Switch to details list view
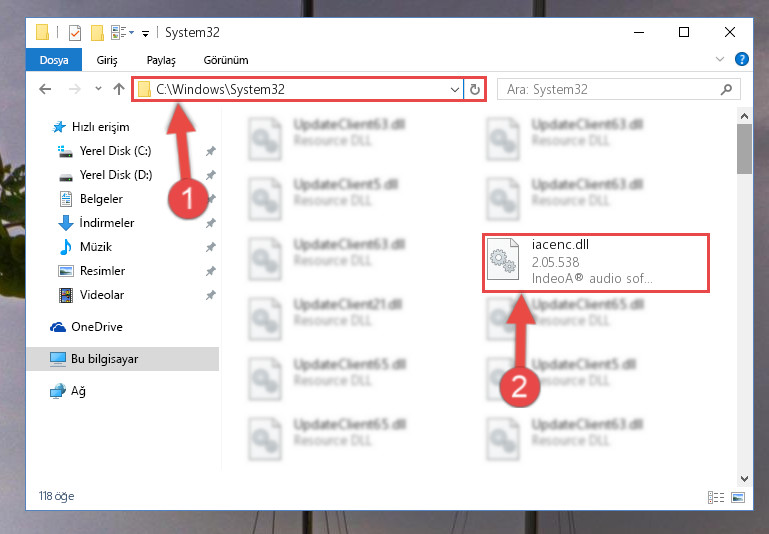Image resolution: width=769 pixels, height=534 pixels. click(716, 497)
